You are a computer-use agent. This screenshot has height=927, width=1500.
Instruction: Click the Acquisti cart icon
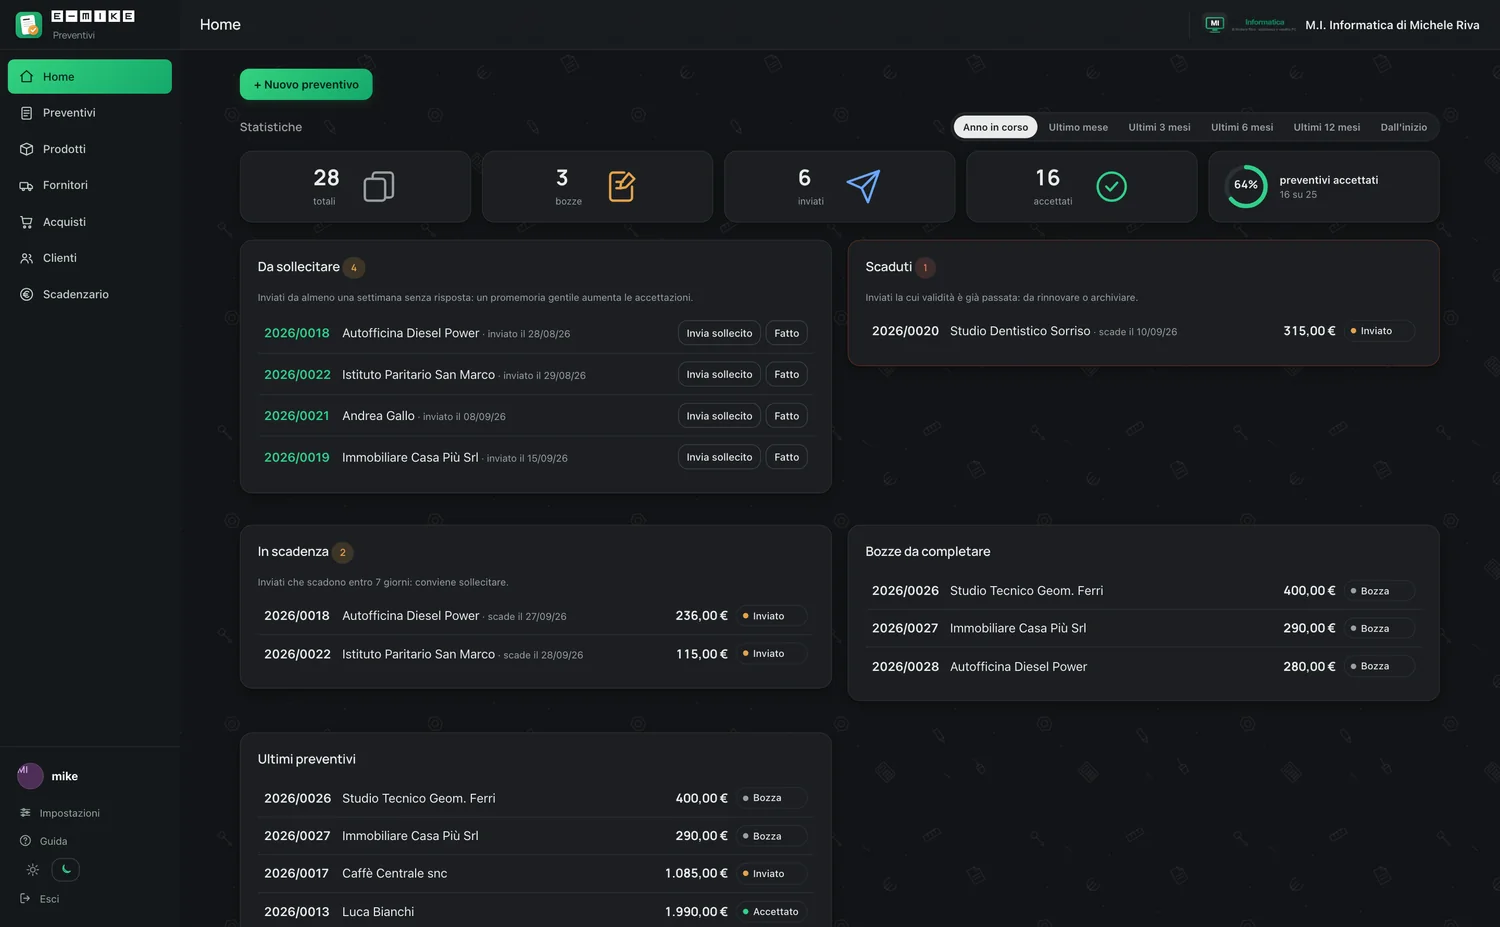(x=27, y=222)
